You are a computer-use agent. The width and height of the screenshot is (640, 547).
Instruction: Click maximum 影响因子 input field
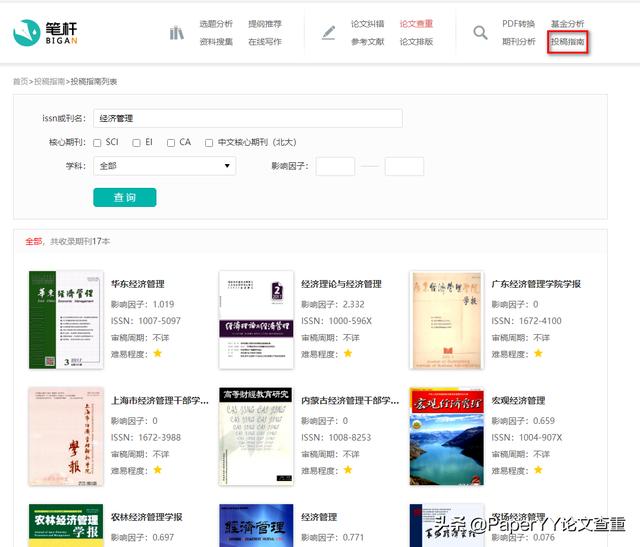pyautogui.click(x=404, y=166)
